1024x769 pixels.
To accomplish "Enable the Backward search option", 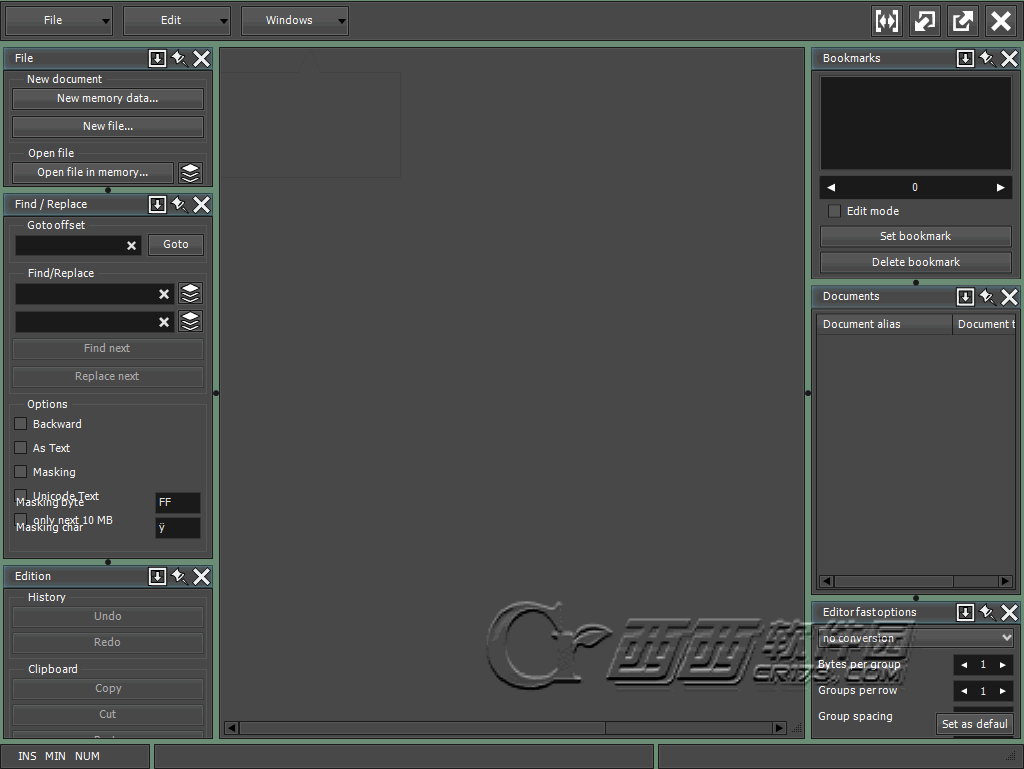I will point(21,424).
